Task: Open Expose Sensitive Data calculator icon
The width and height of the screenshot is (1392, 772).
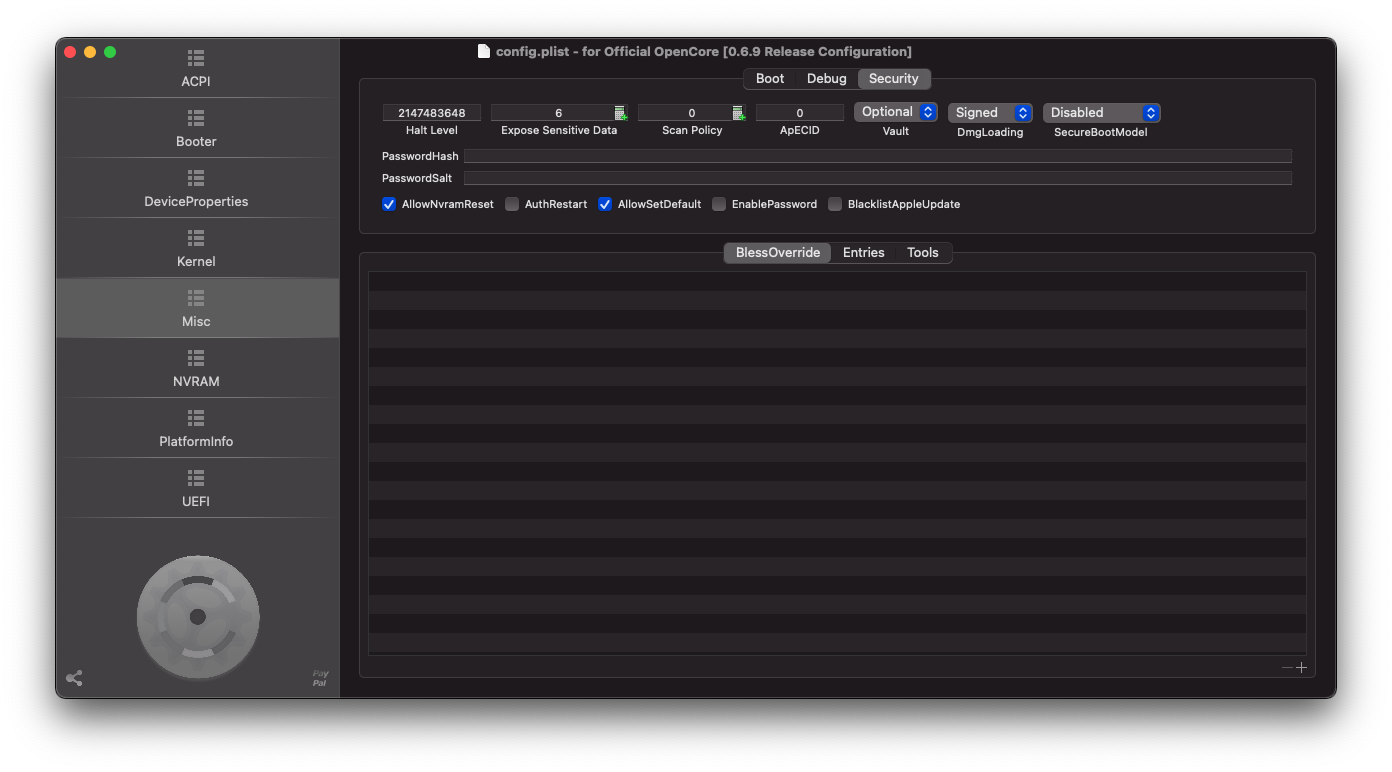Action: click(621, 113)
